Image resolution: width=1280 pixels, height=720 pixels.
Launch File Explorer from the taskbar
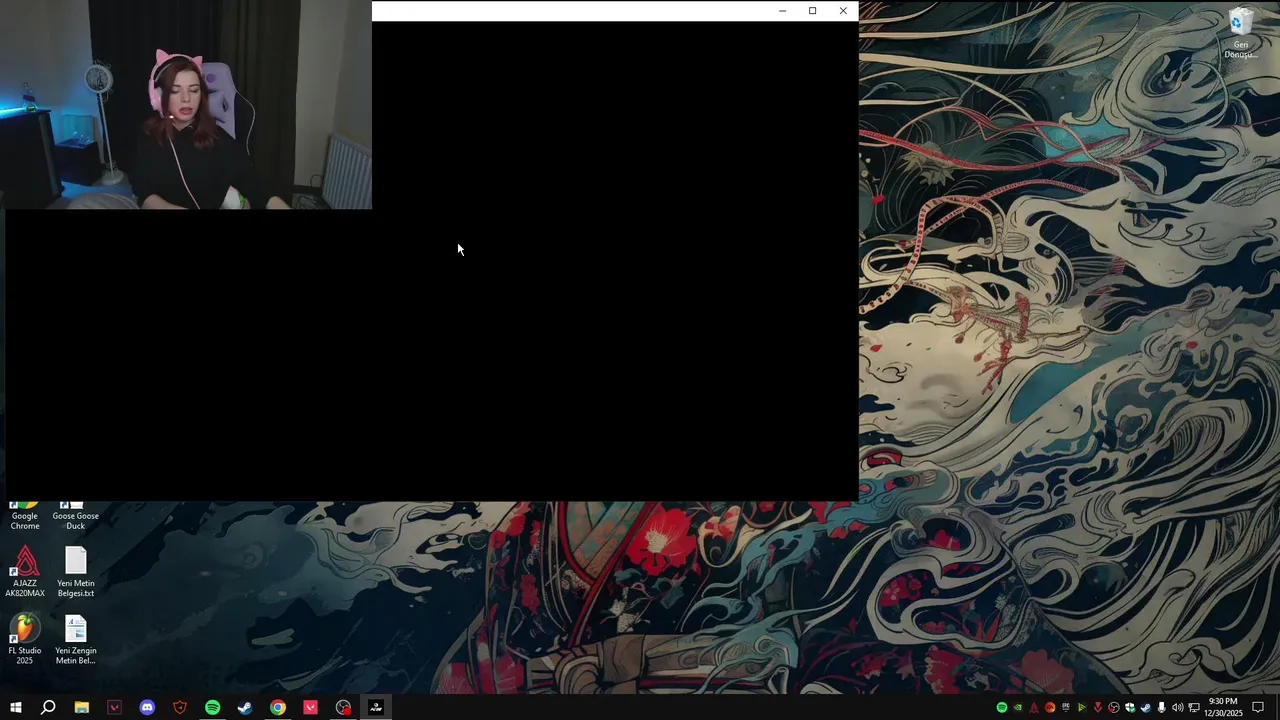(82, 707)
